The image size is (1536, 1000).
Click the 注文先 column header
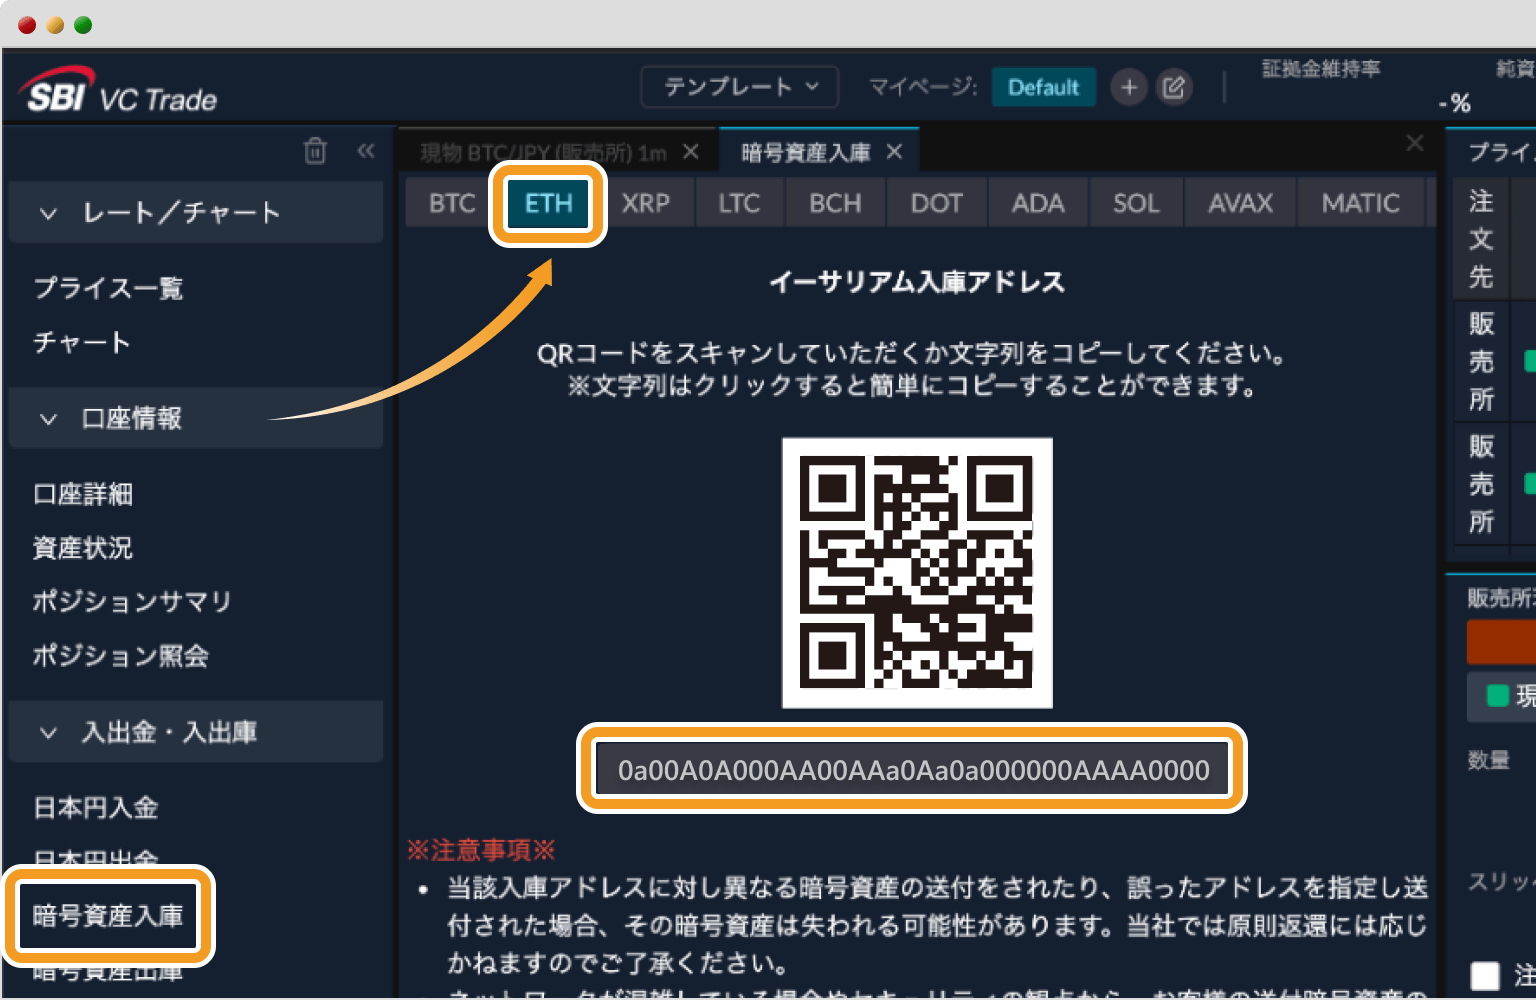click(x=1481, y=239)
